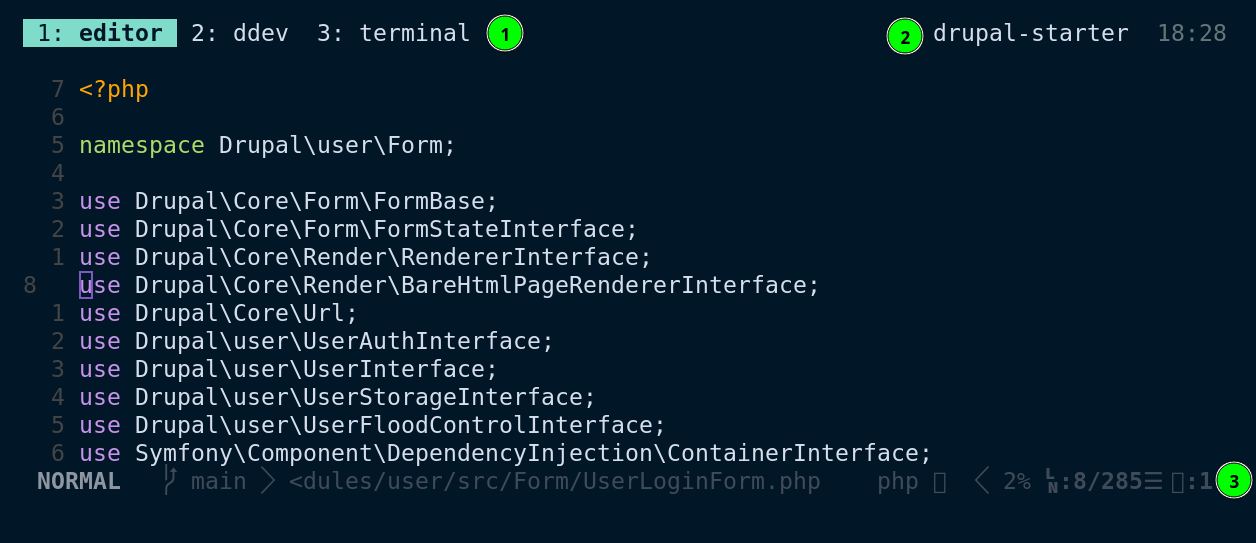Click the <?php opening tag
1256x543 pixels.
point(114,89)
